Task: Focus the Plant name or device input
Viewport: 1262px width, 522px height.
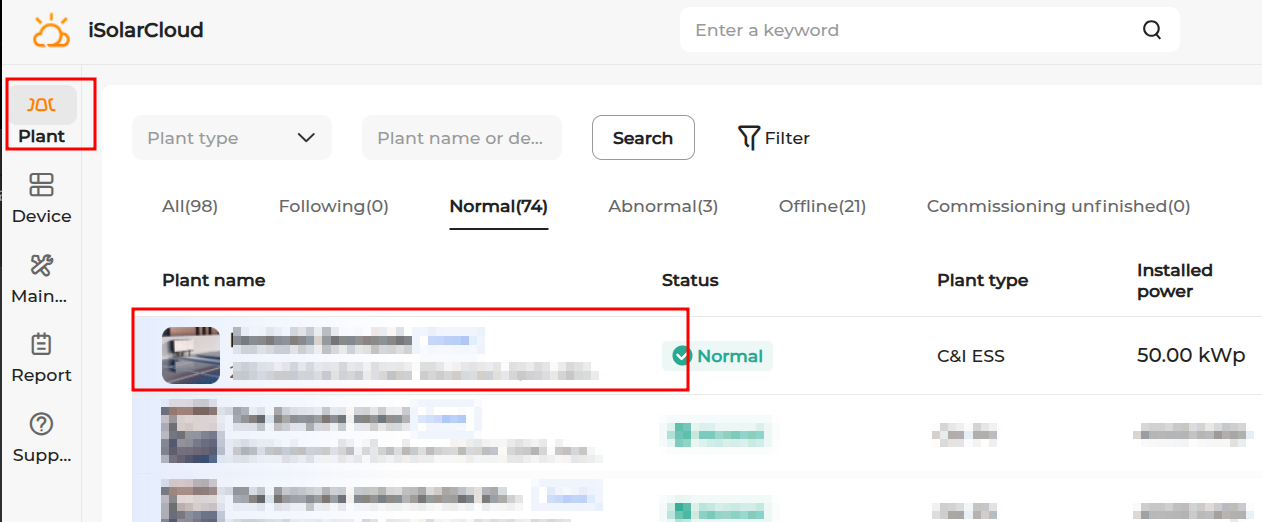Action: pyautogui.click(x=462, y=138)
